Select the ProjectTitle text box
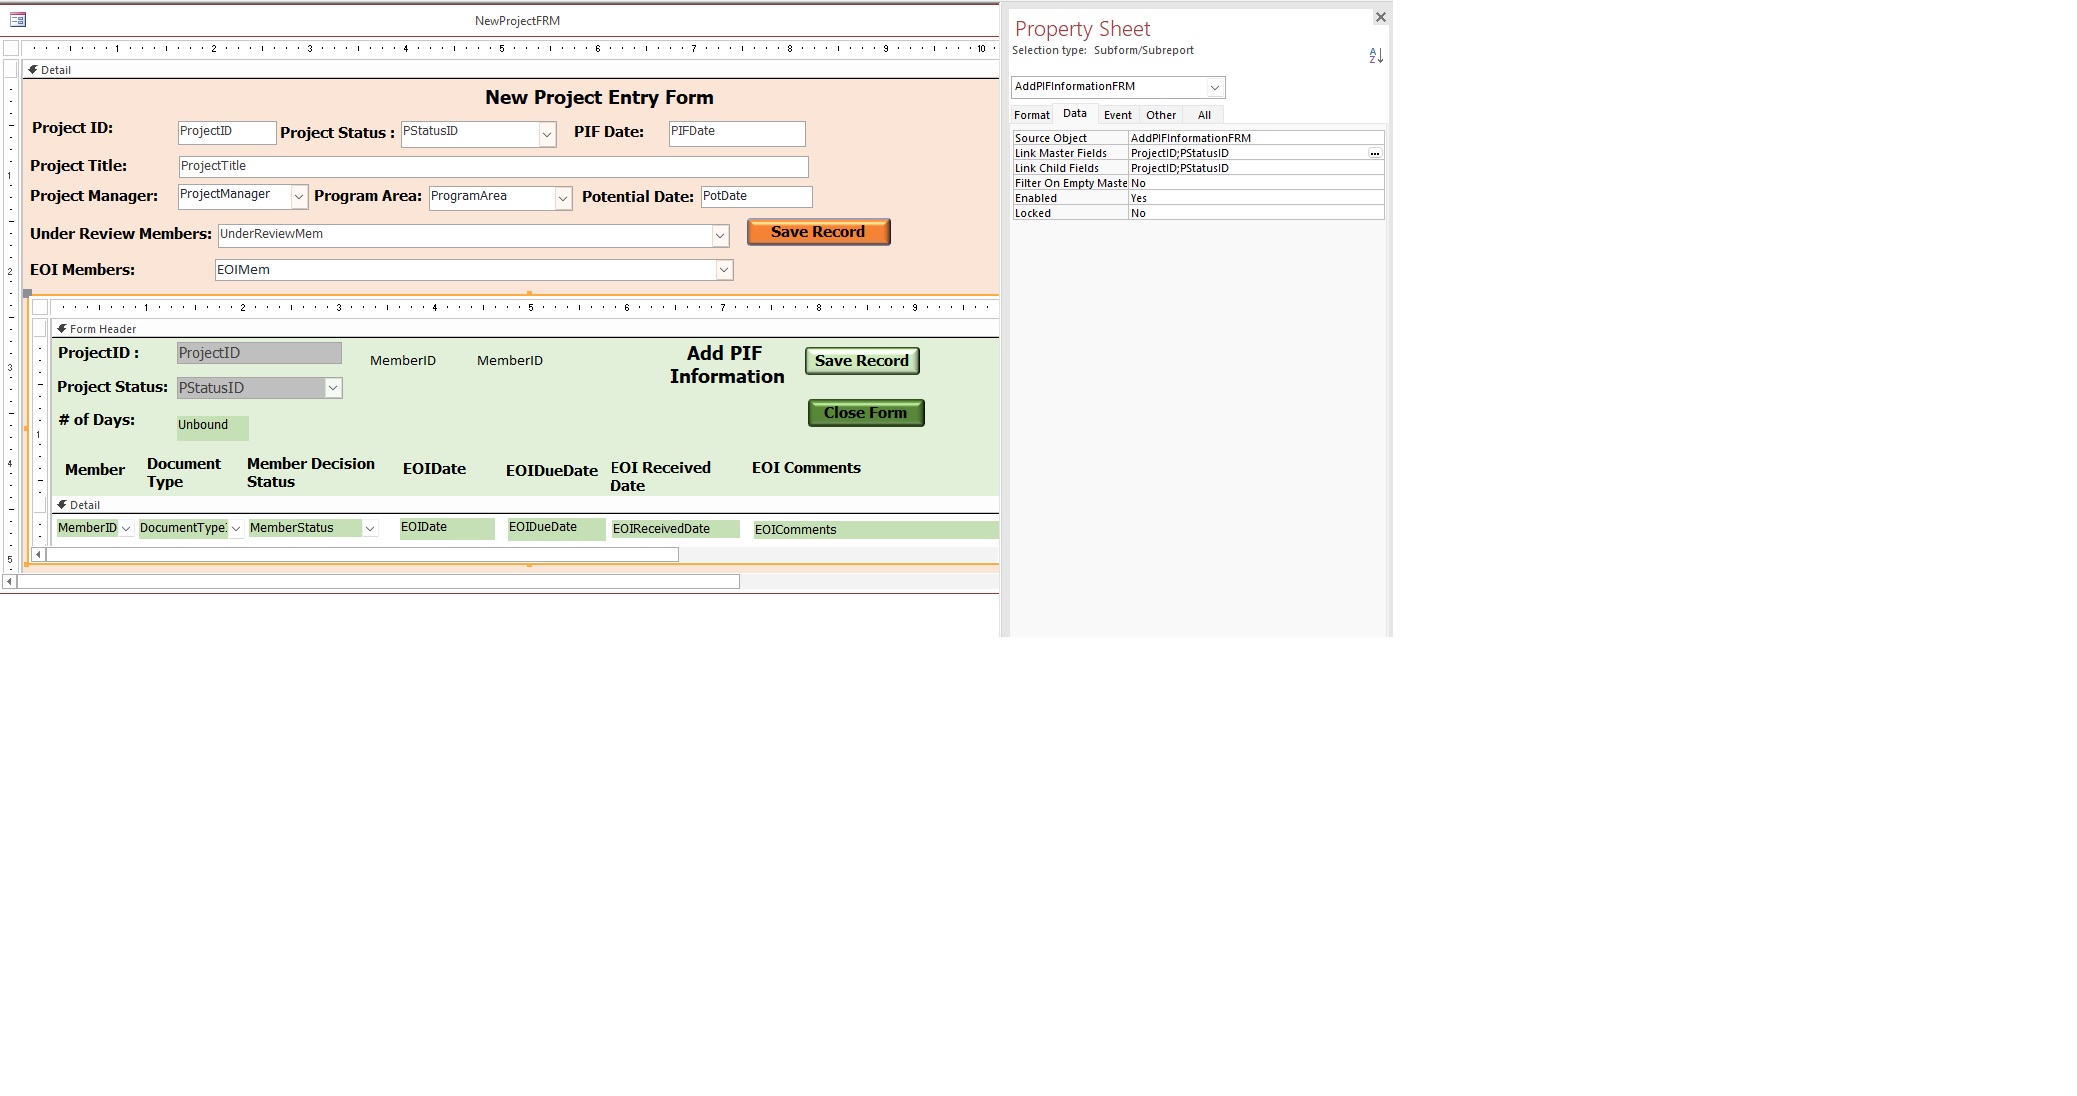This screenshot has width=2077, height=1096. (x=492, y=166)
